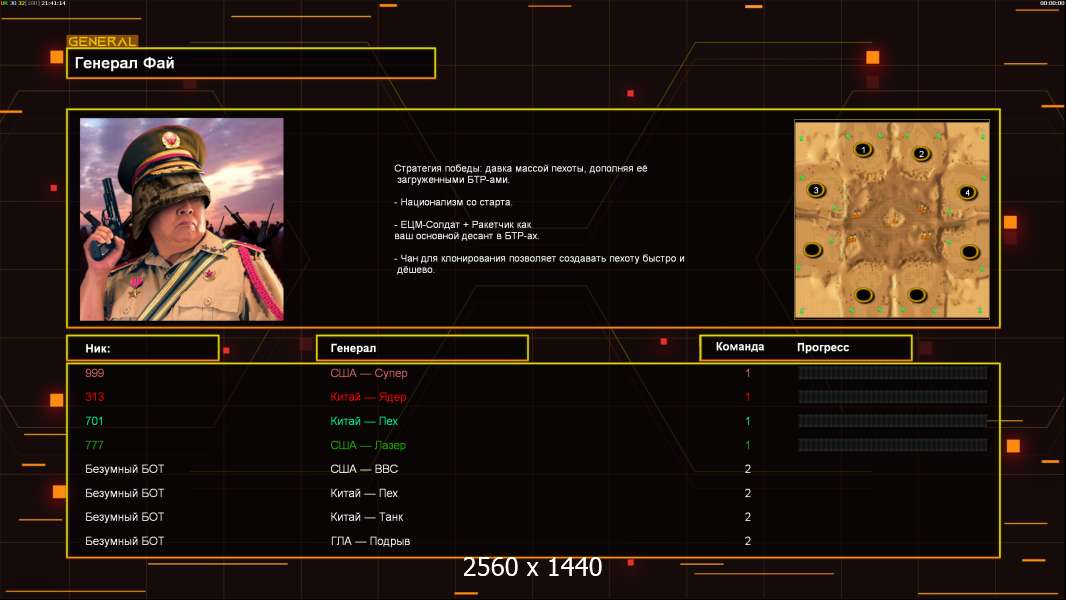Click the progress bar for player 777
The image size is (1066, 600).
(x=893, y=445)
